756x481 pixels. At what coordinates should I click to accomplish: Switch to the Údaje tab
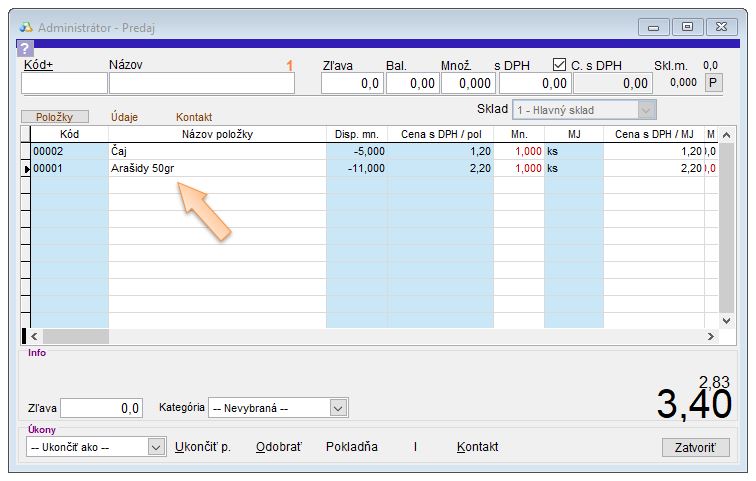(x=125, y=117)
